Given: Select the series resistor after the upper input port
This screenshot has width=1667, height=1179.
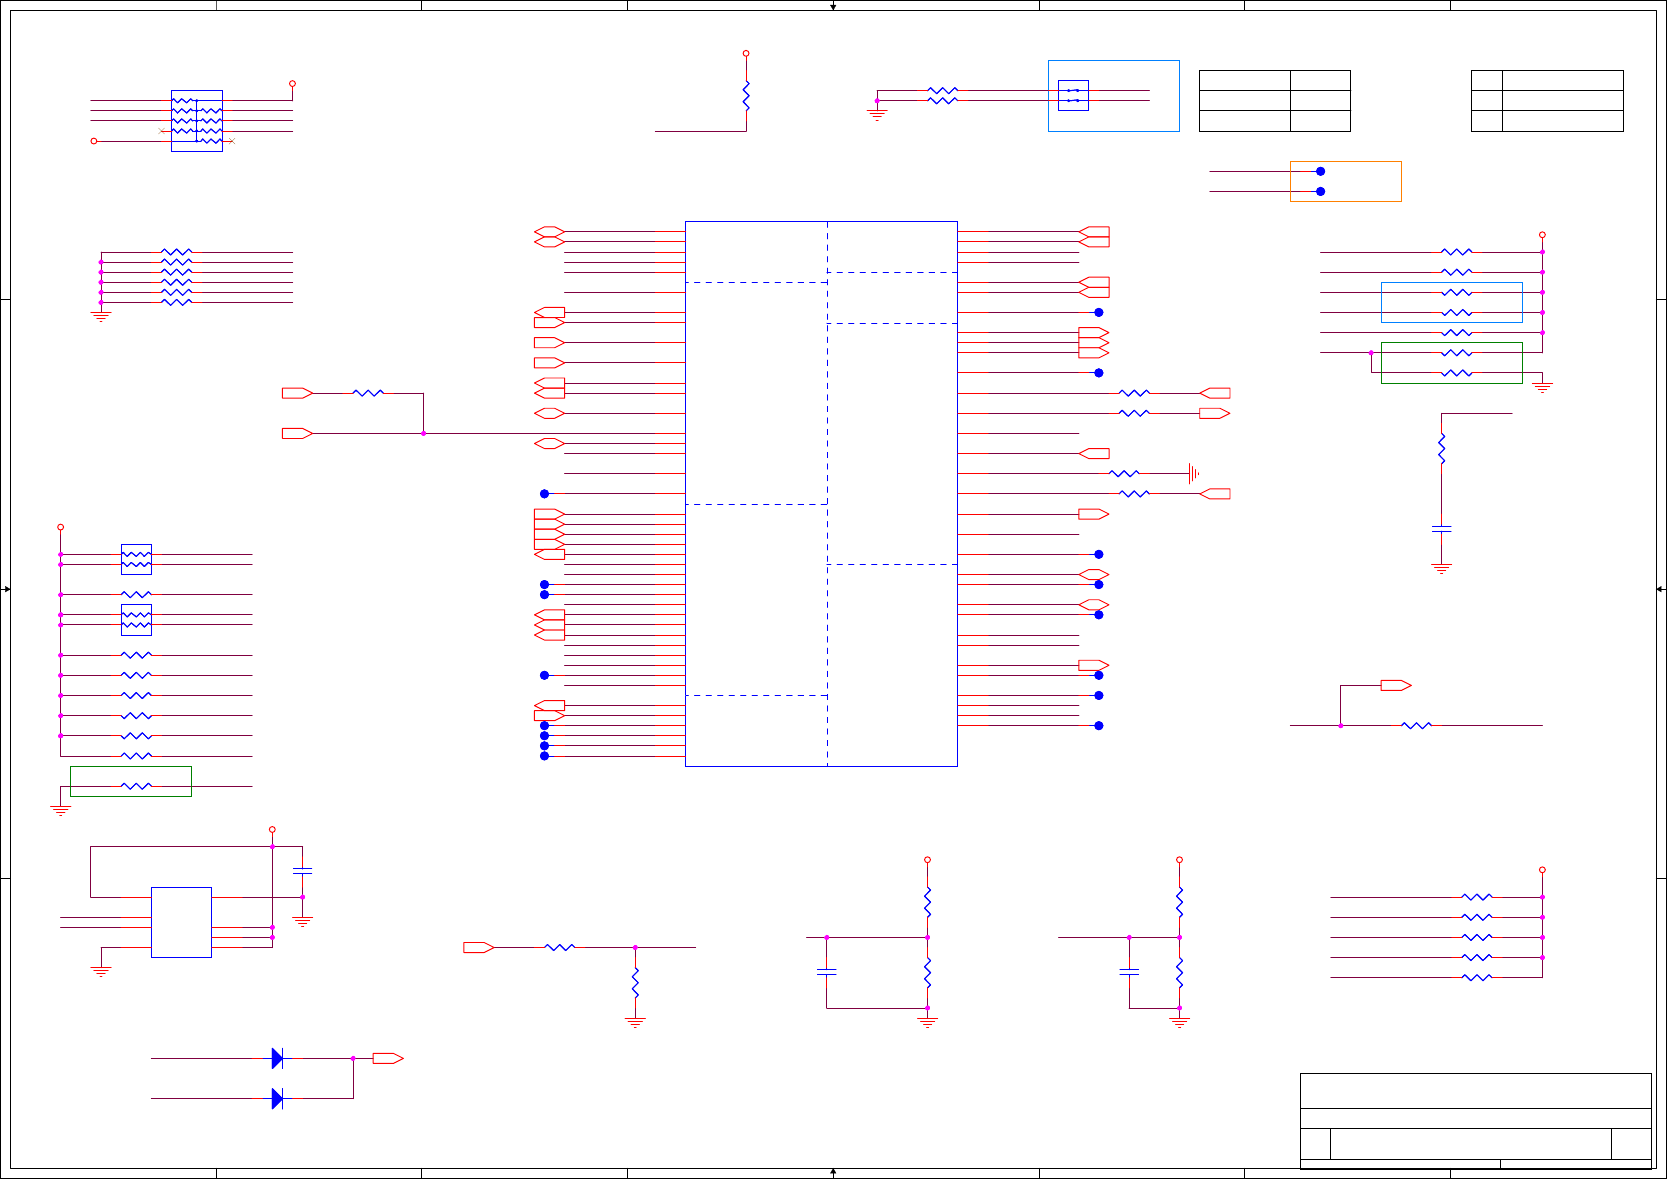Looking at the screenshot, I should tap(368, 393).
